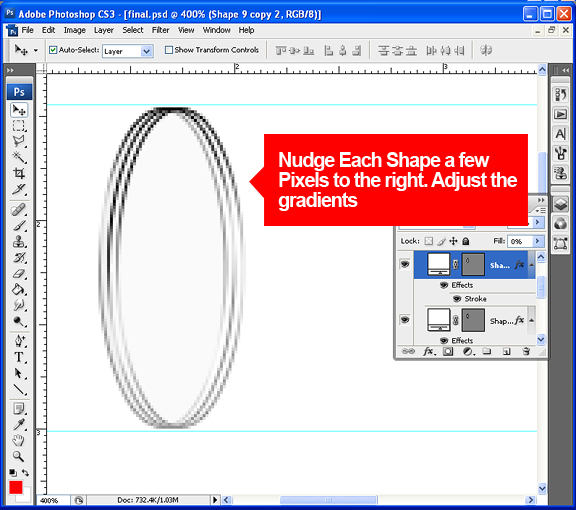The image size is (576, 510).
Task: Click the 400% zoom field in status bar
Action: pyautogui.click(x=53, y=500)
